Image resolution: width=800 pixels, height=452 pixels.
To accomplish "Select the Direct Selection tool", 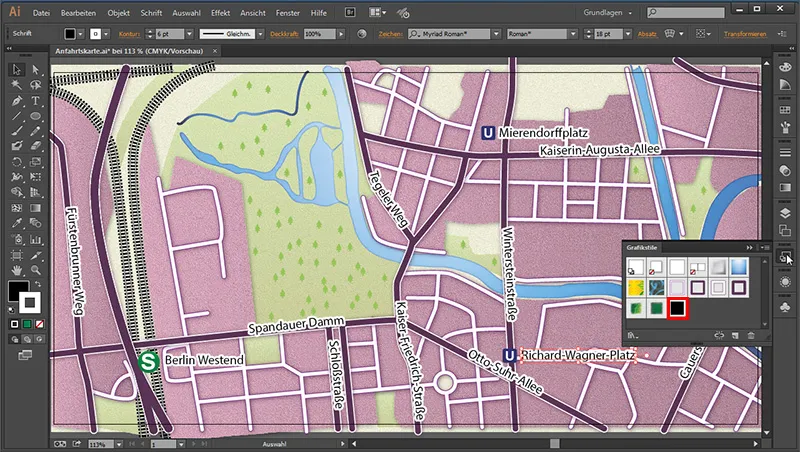I will click(35, 69).
